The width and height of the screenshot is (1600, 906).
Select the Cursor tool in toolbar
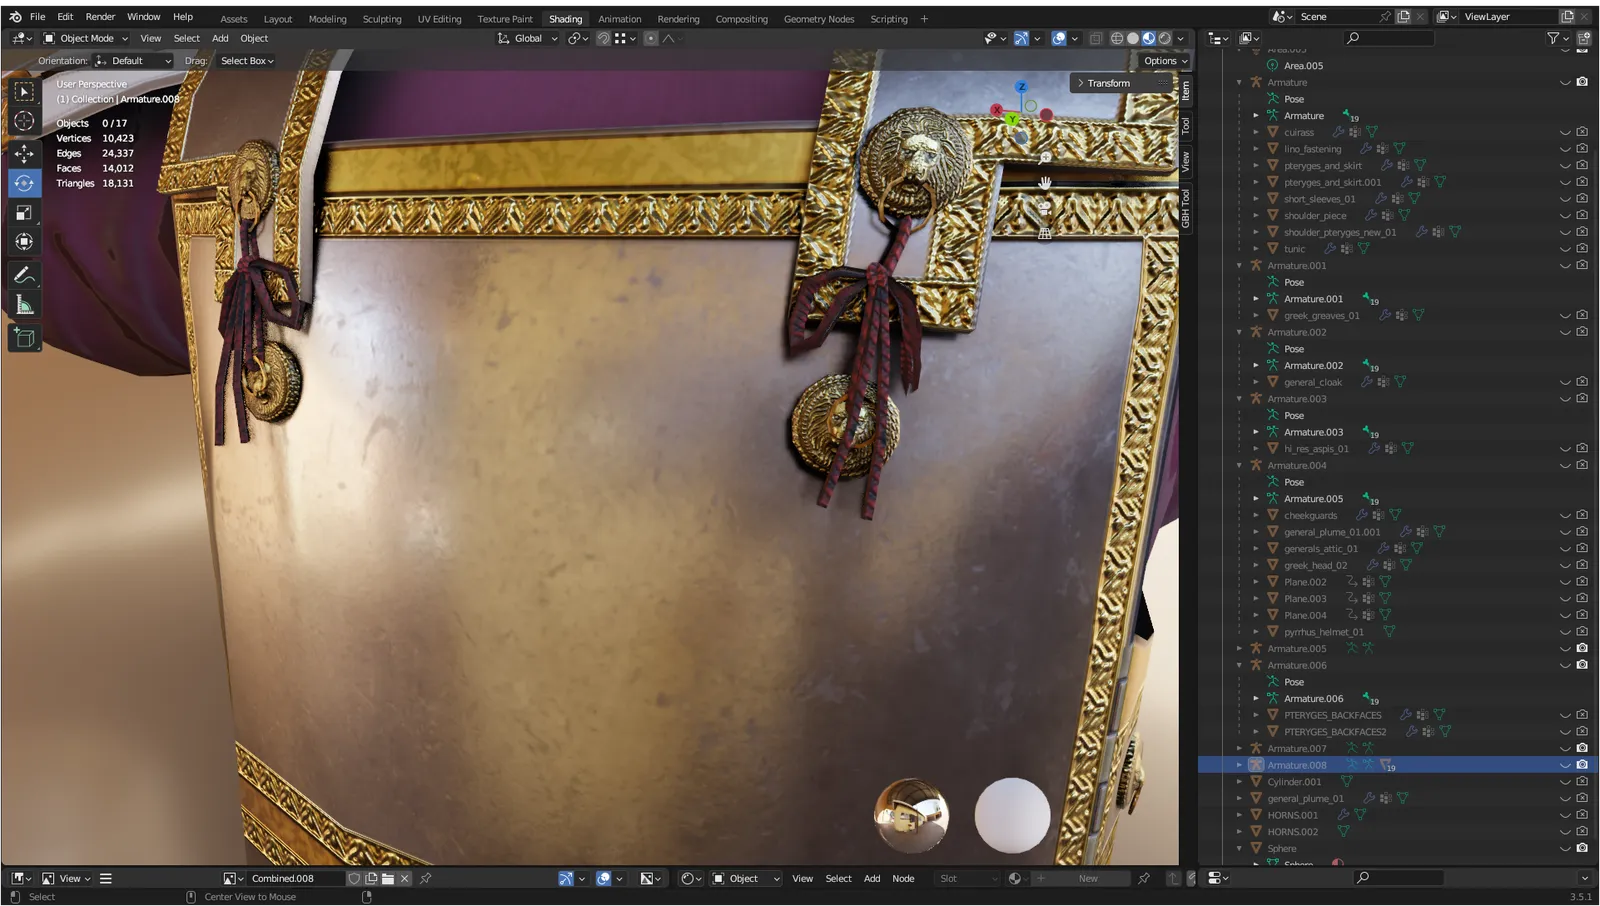point(24,122)
